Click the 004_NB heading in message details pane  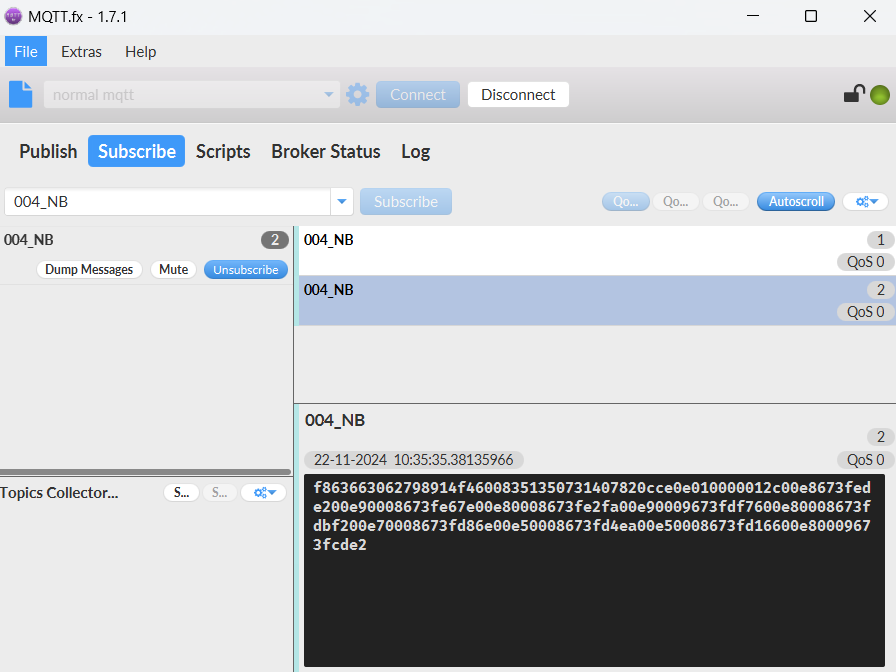click(x=335, y=421)
